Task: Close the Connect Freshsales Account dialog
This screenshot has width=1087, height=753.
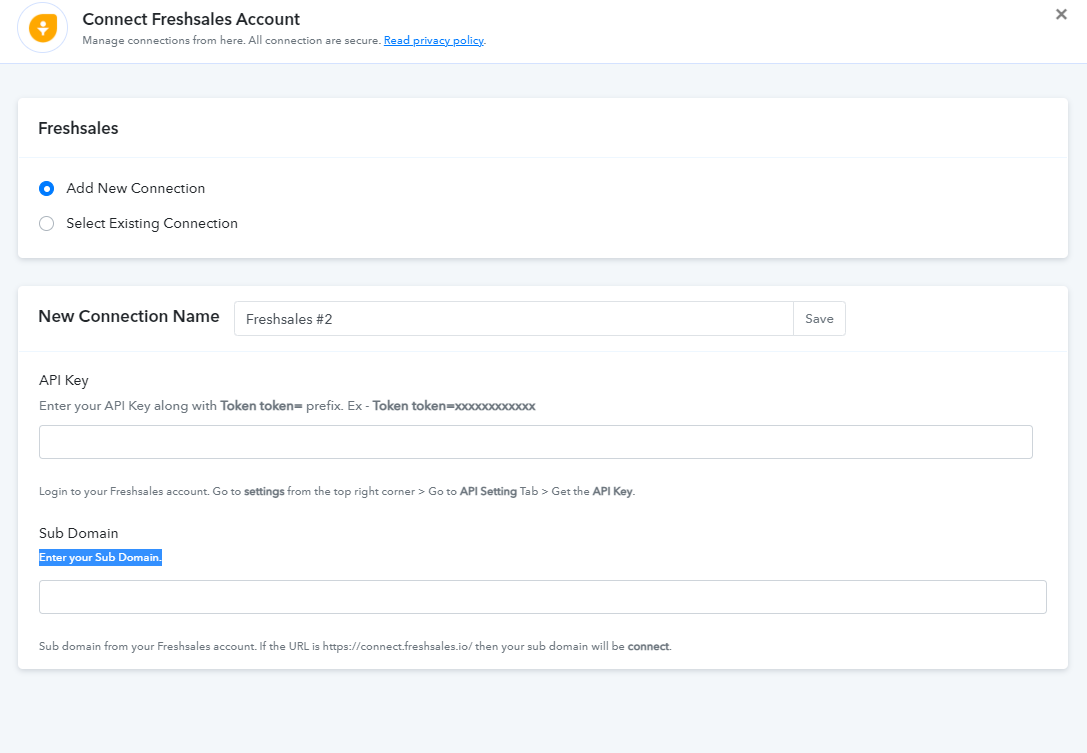Action: (x=1061, y=15)
